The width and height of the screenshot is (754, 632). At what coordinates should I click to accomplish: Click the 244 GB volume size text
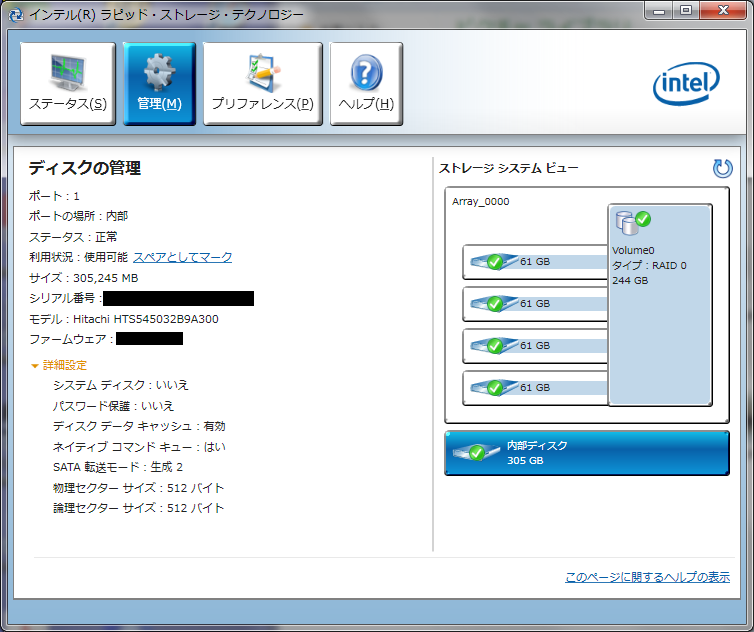click(630, 280)
